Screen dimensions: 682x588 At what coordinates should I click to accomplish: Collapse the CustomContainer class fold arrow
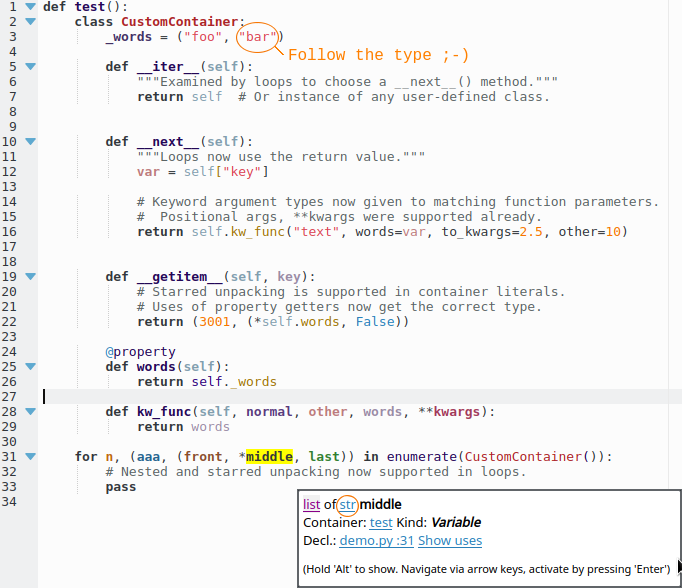(30, 22)
